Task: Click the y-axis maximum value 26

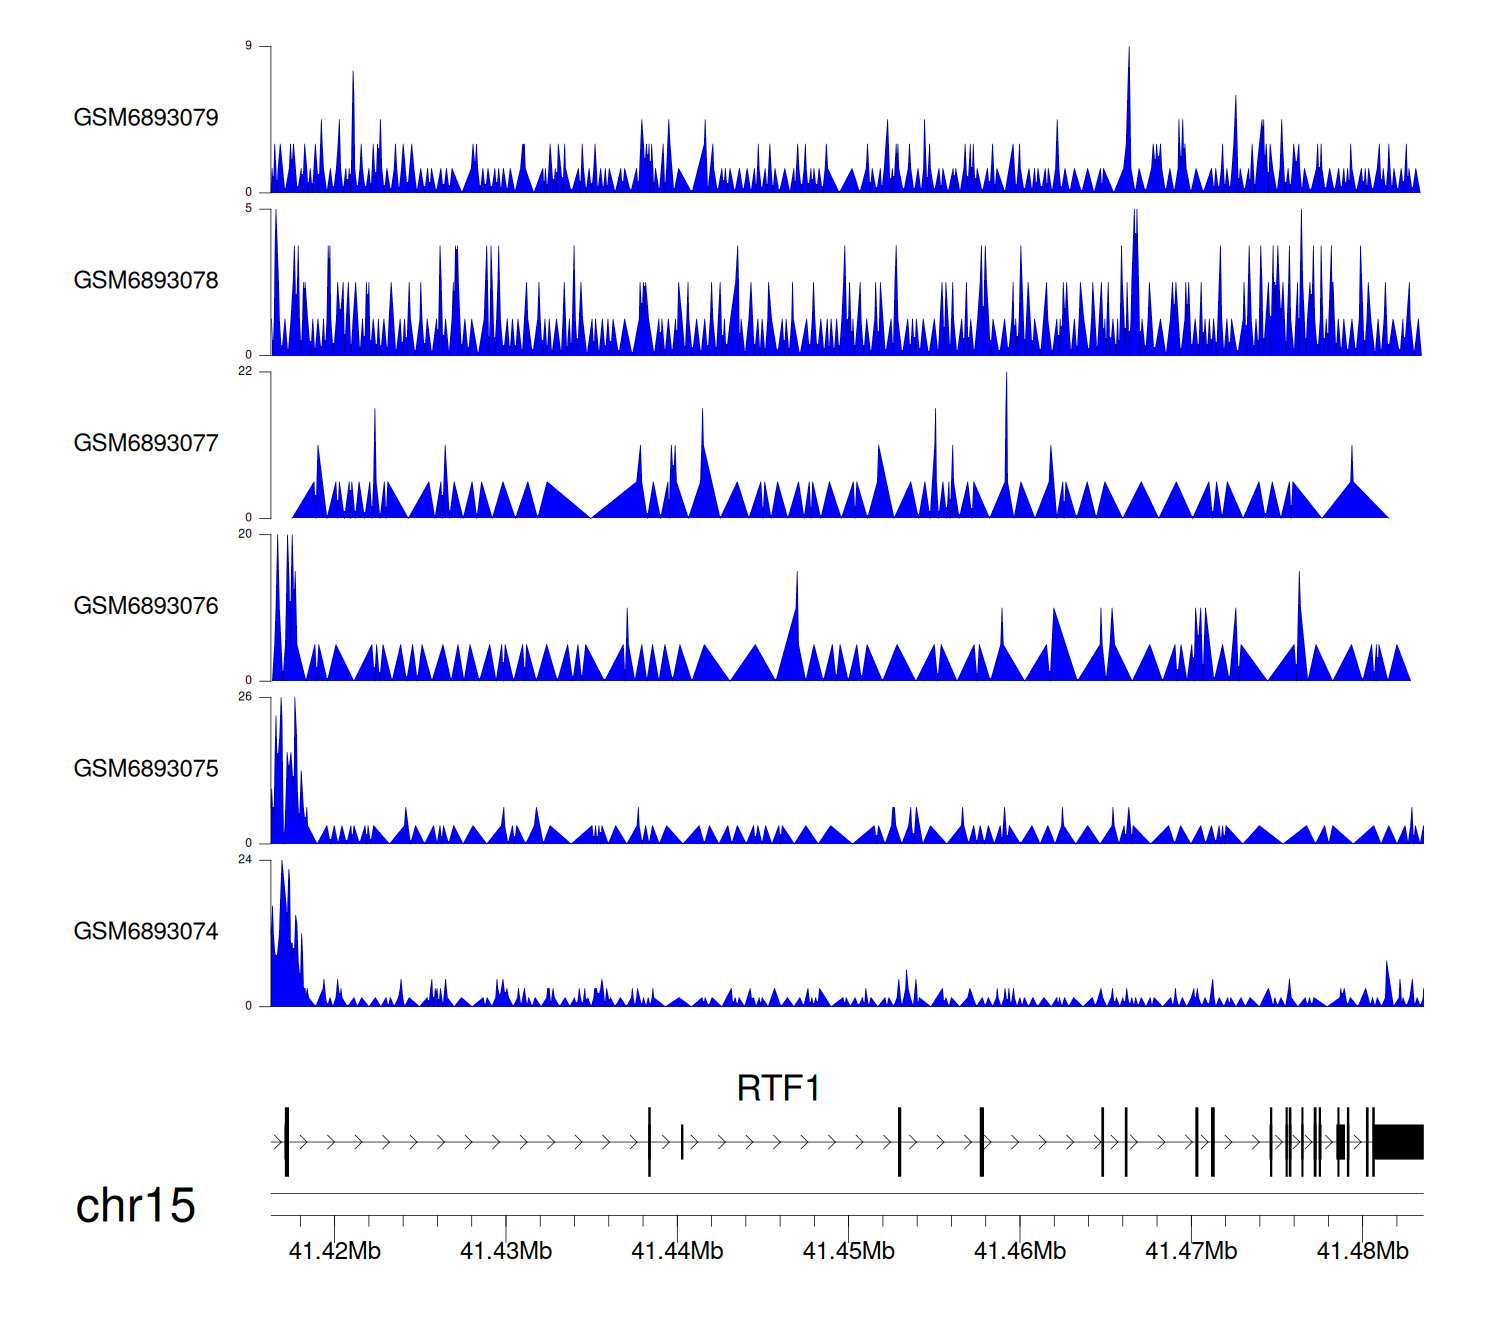Action: (x=245, y=697)
